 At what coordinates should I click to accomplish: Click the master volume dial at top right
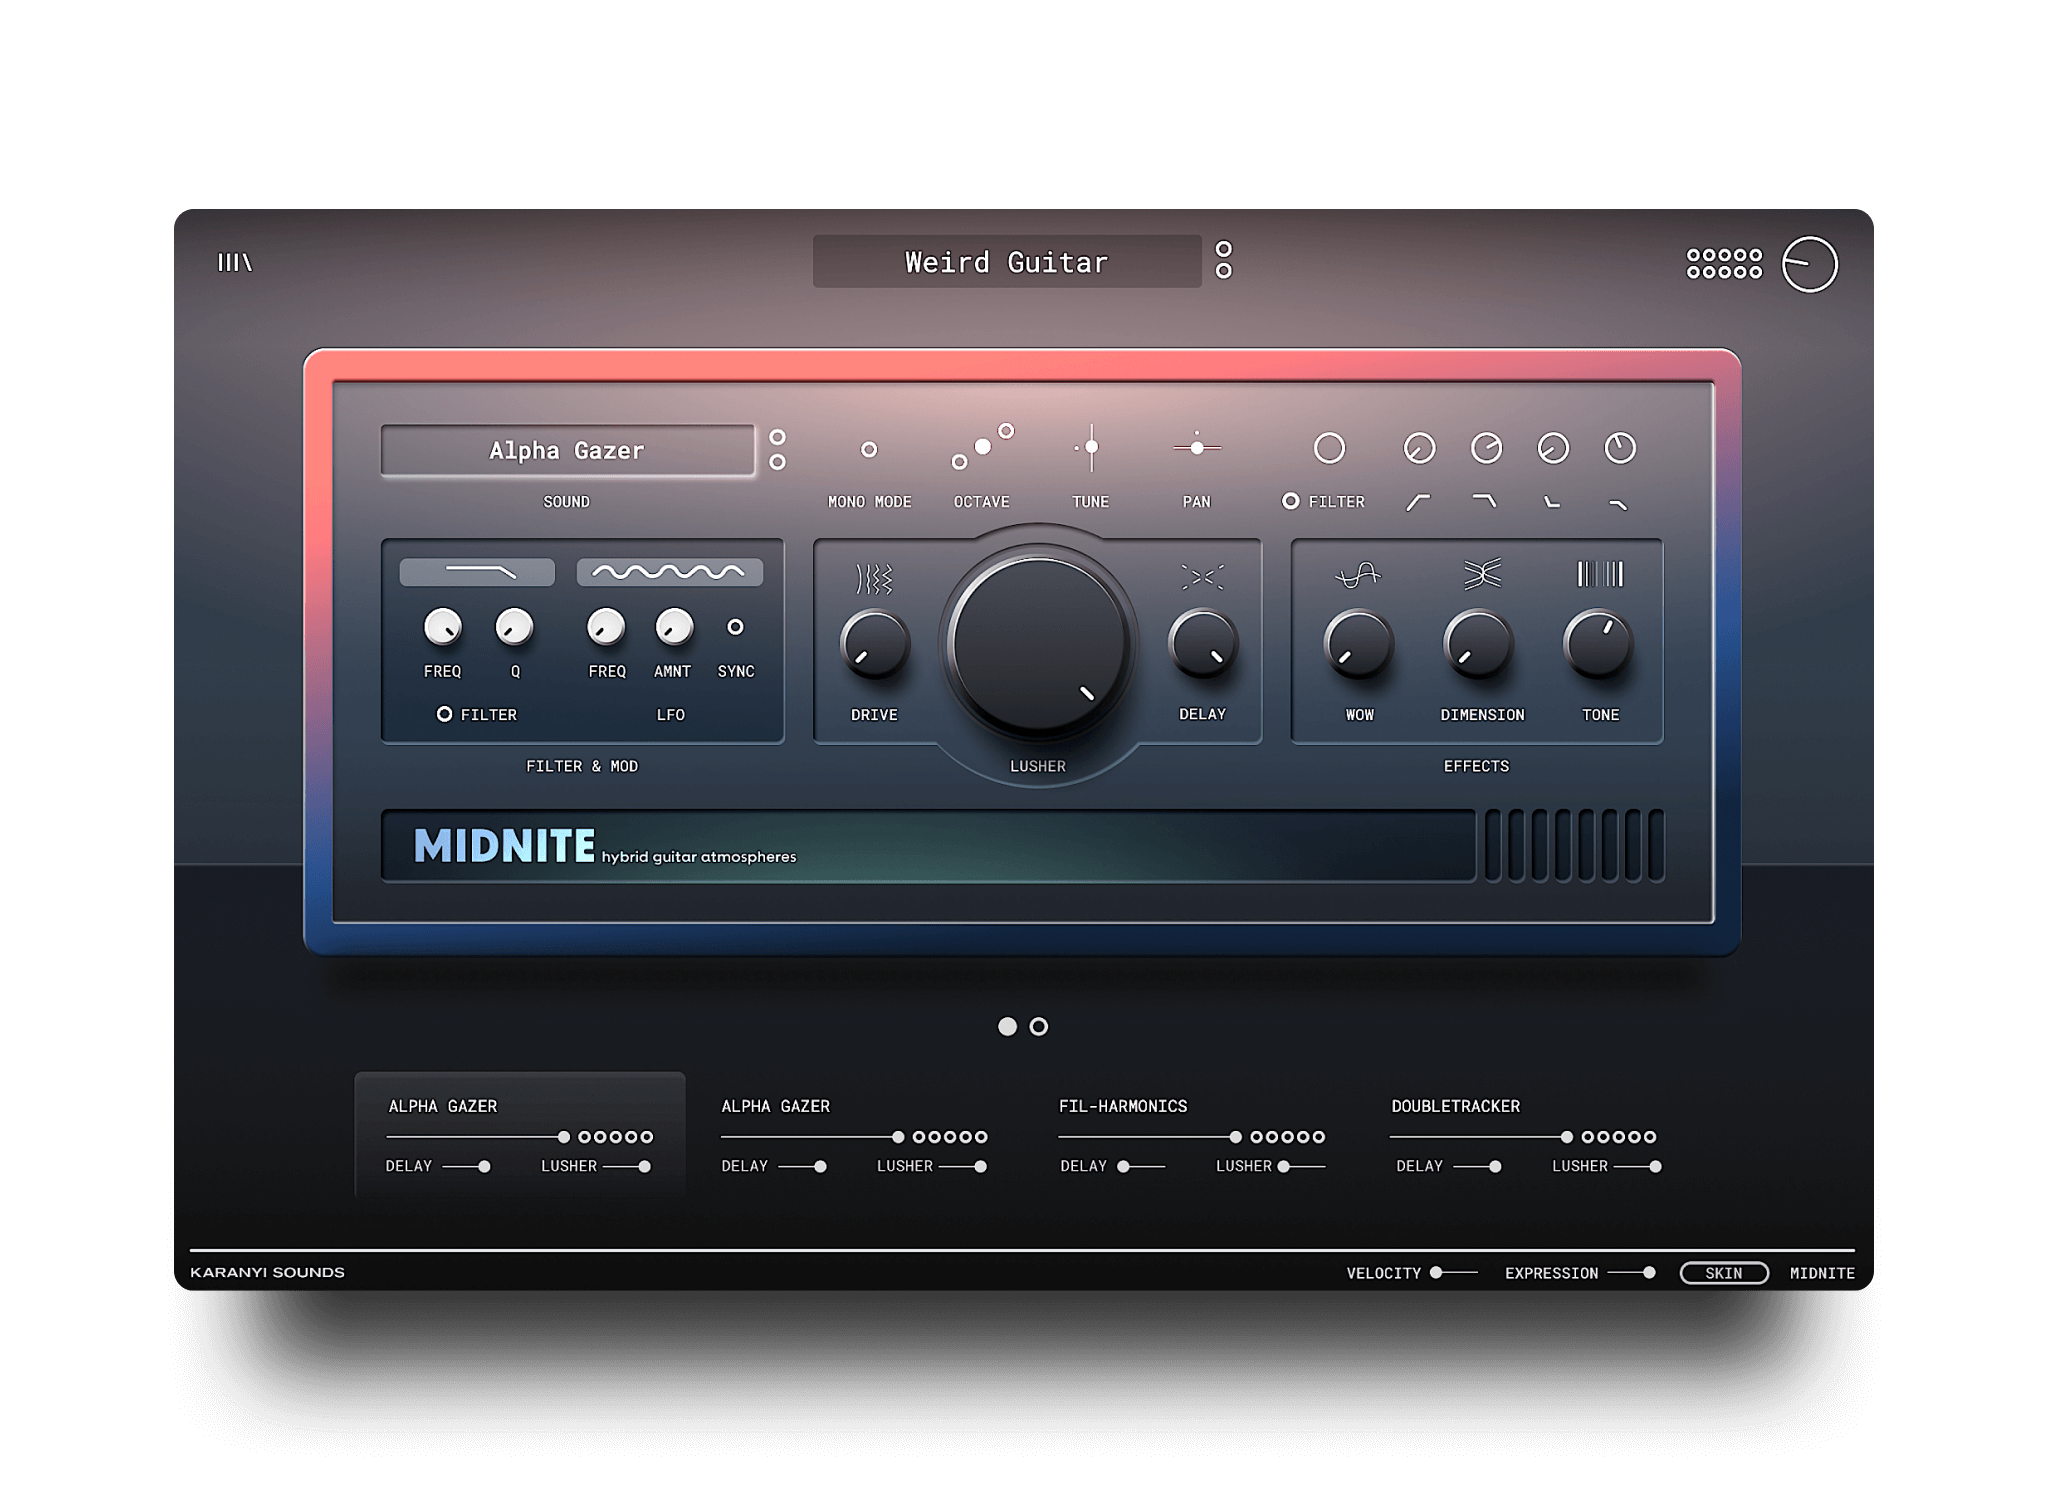(x=1809, y=264)
